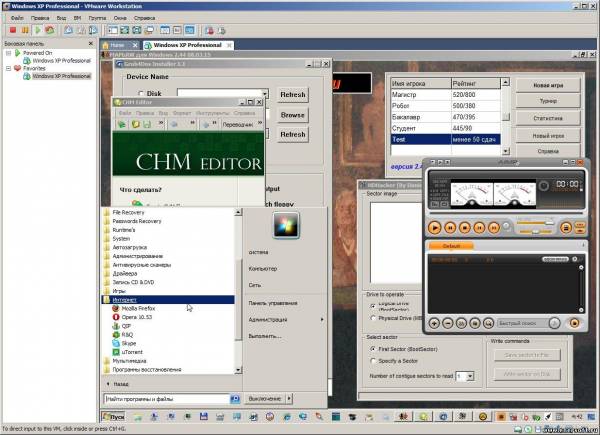Add files with AIMP playlist plus button
600x435 pixels.
[434, 323]
